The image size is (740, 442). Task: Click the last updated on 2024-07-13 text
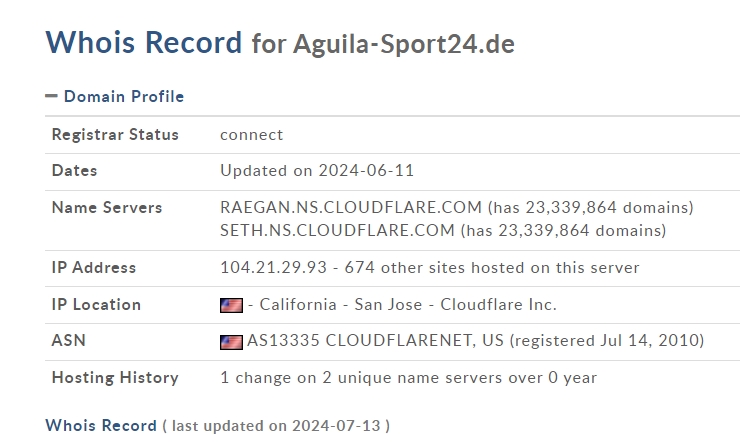point(276,426)
